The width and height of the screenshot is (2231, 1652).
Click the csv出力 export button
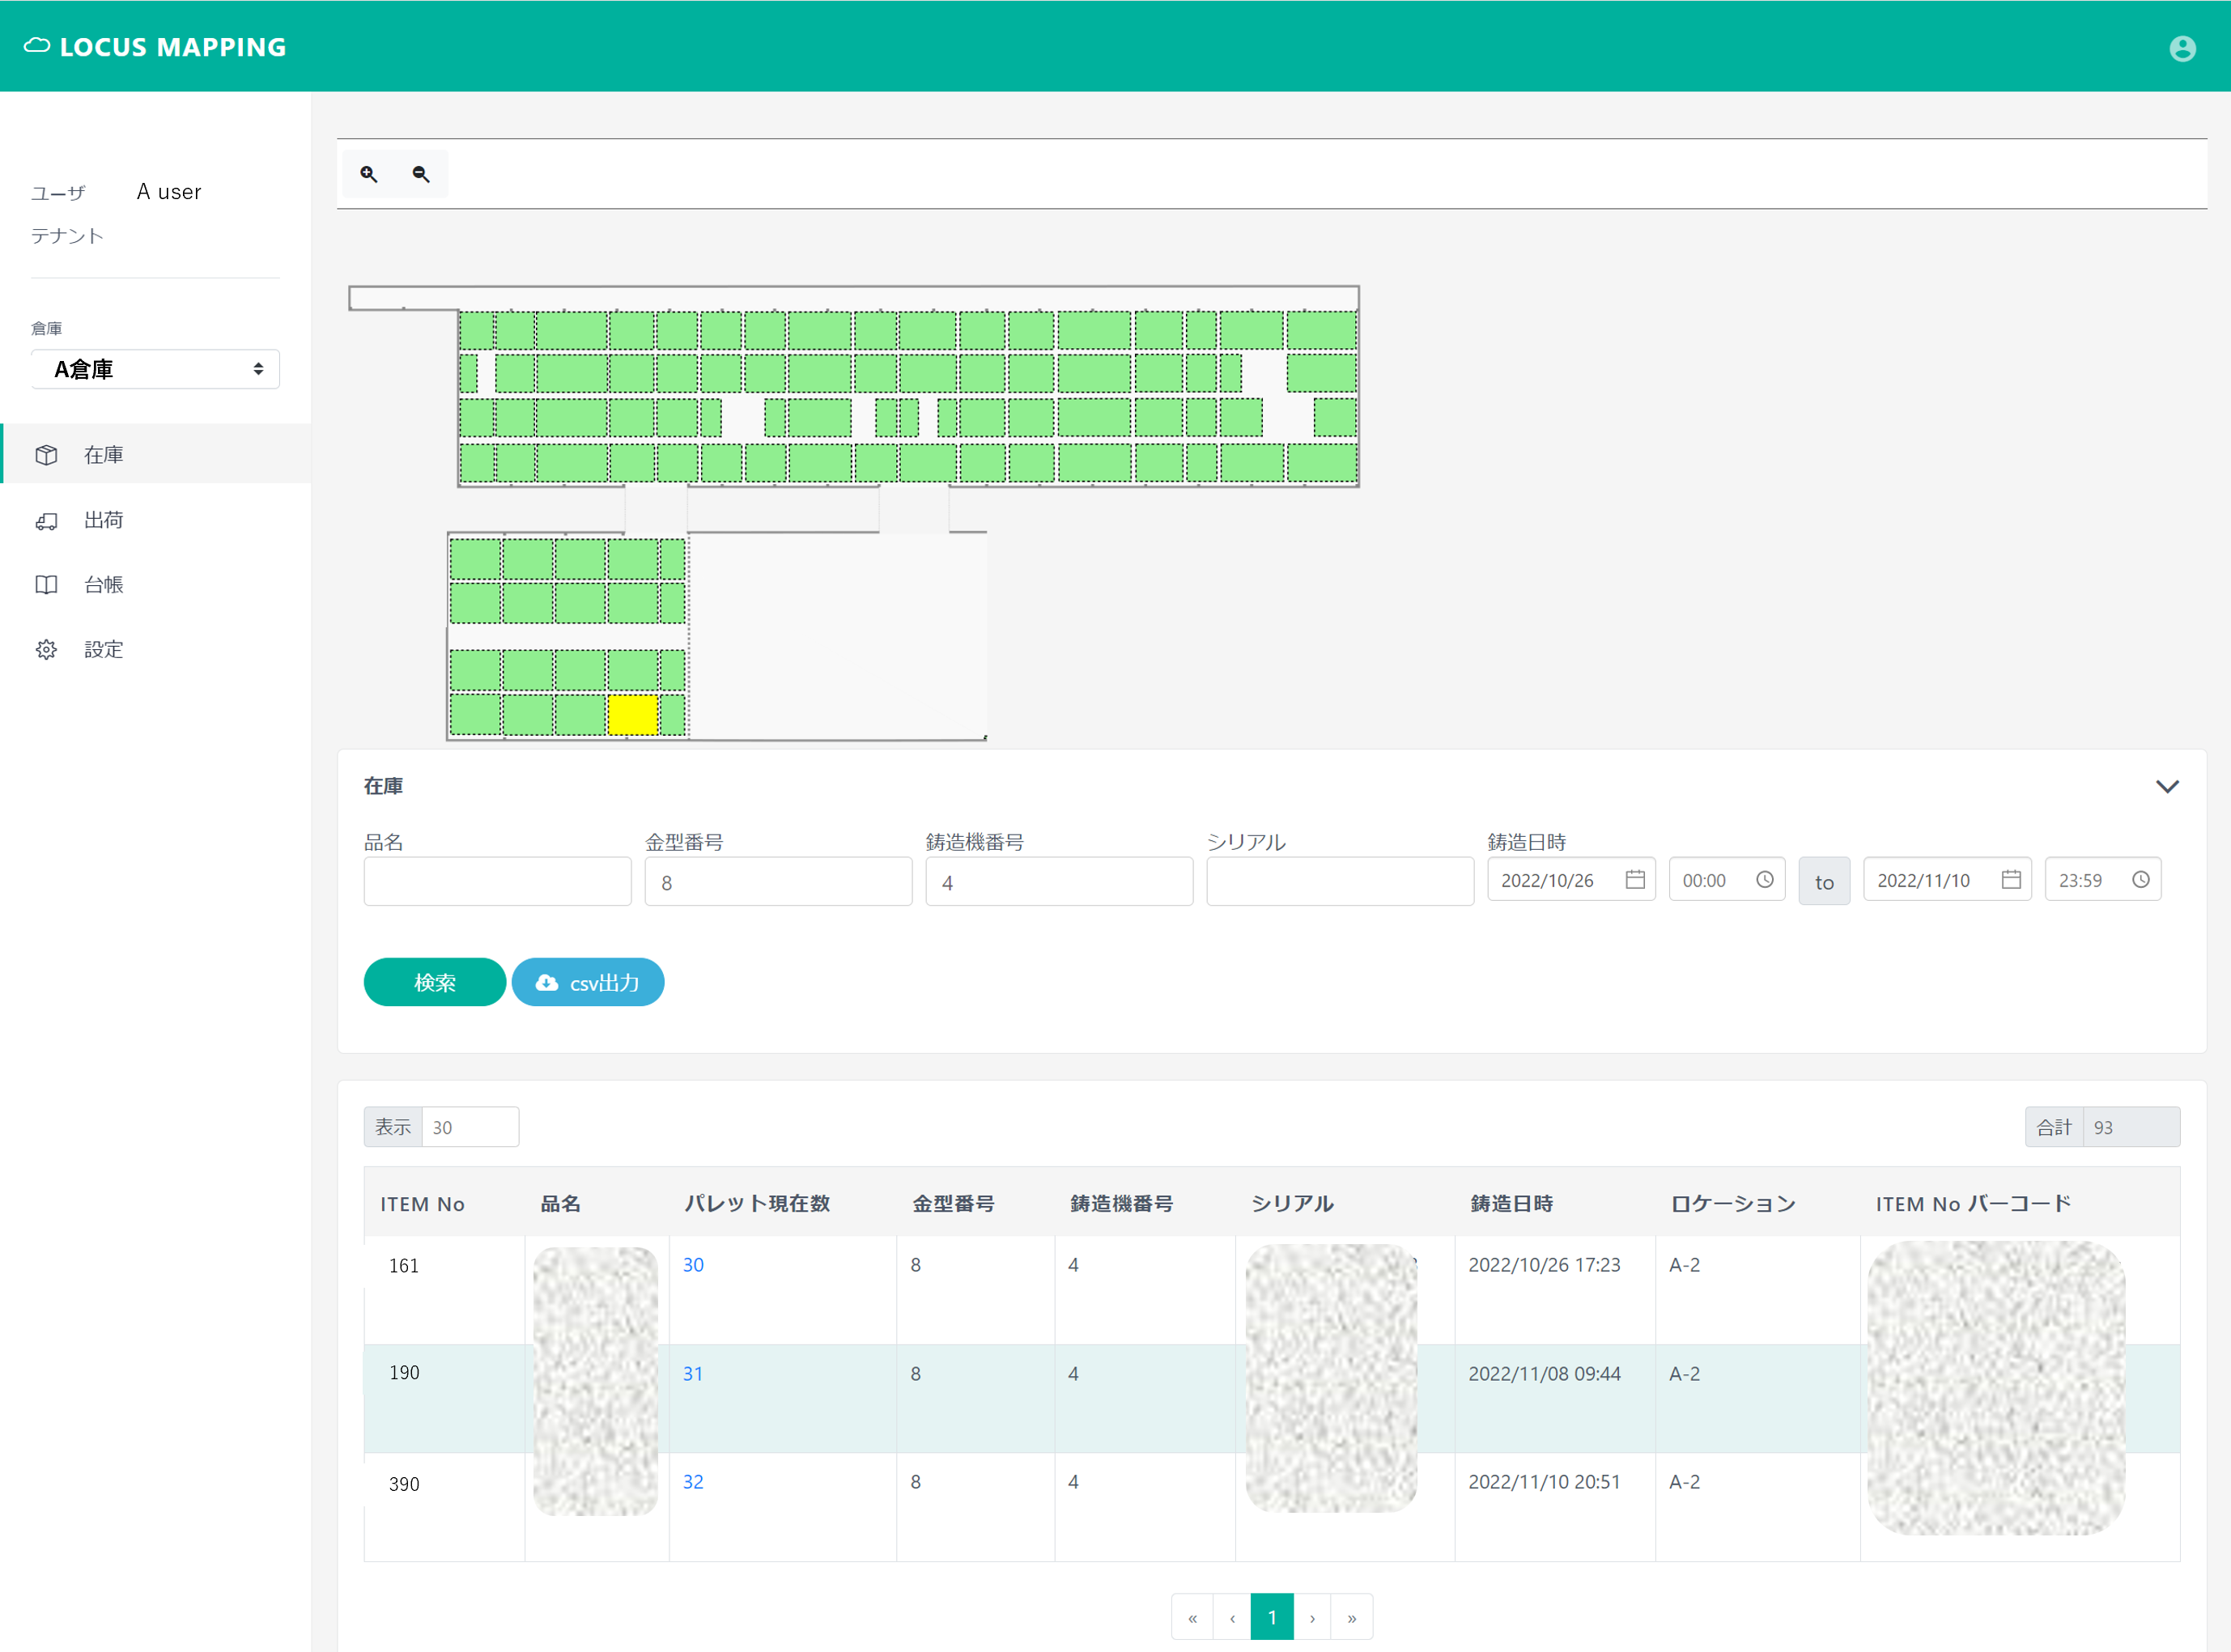[x=588, y=982]
